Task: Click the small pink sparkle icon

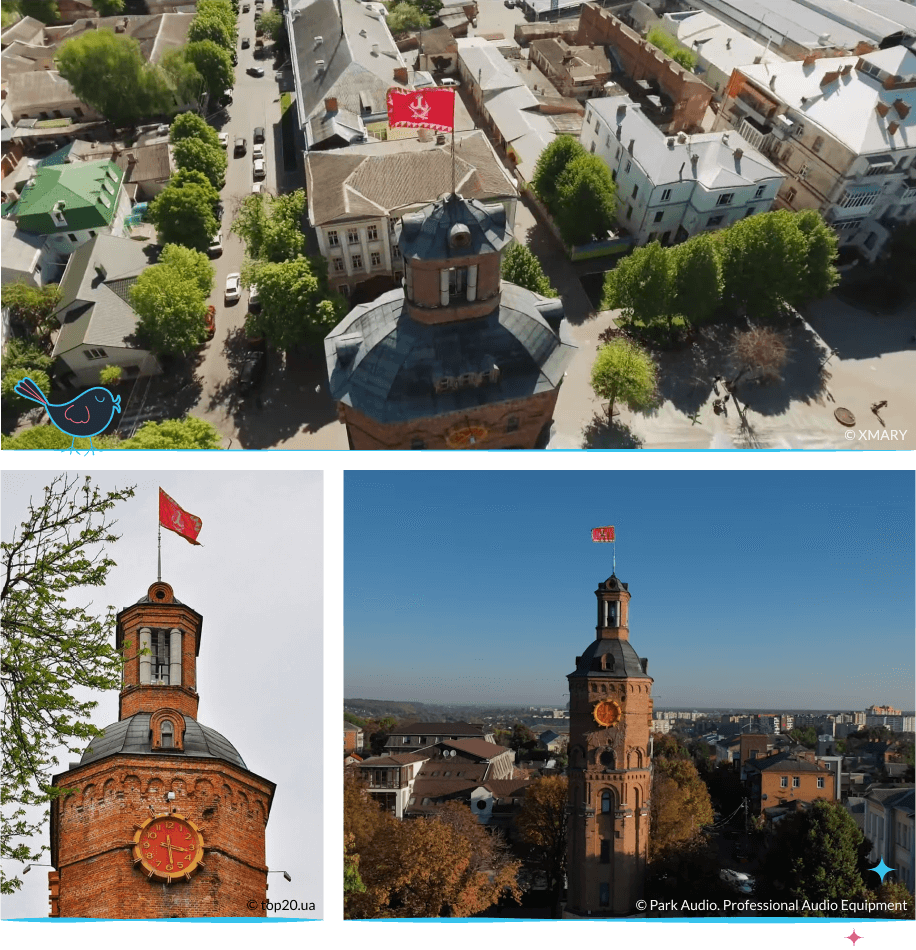Action: [853, 937]
